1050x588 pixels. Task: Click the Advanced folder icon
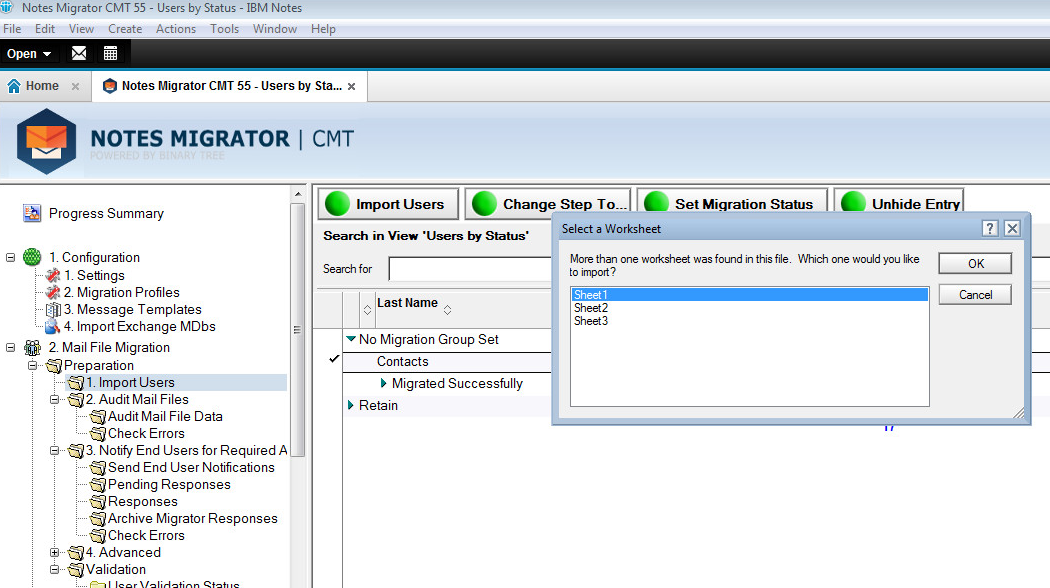coord(76,553)
